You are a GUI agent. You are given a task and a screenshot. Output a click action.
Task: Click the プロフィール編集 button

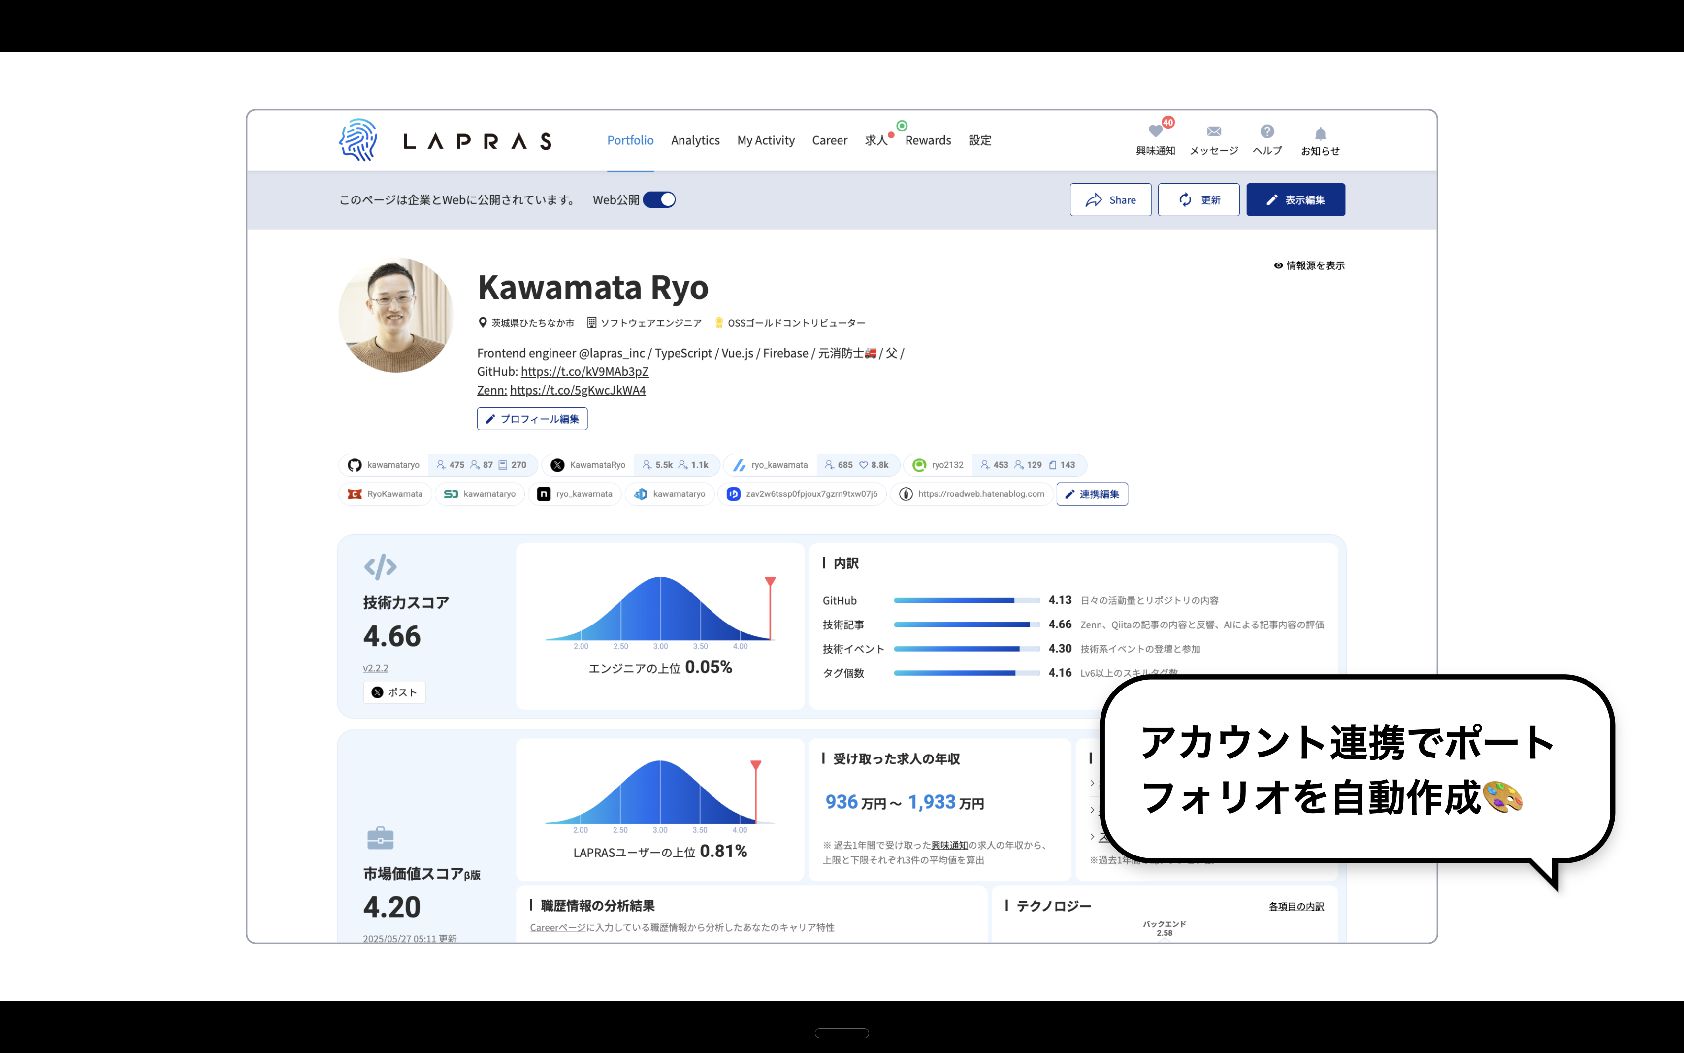[532, 419]
